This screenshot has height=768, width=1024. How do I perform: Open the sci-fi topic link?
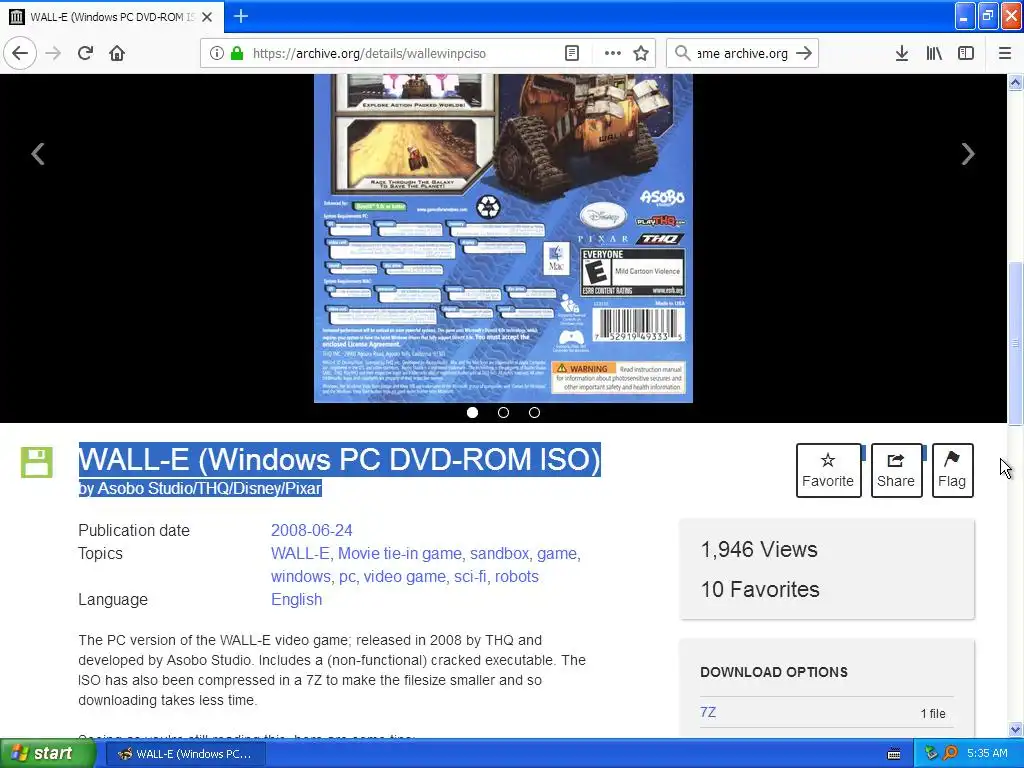(470, 577)
